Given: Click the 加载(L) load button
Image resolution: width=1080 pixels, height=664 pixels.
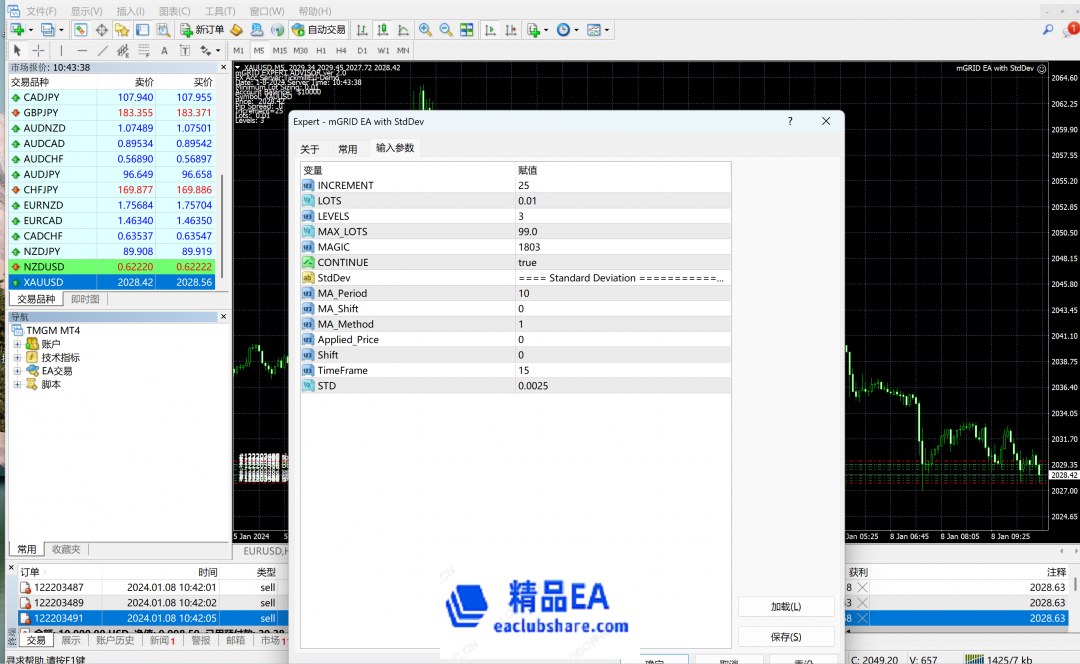Looking at the screenshot, I should (x=786, y=607).
